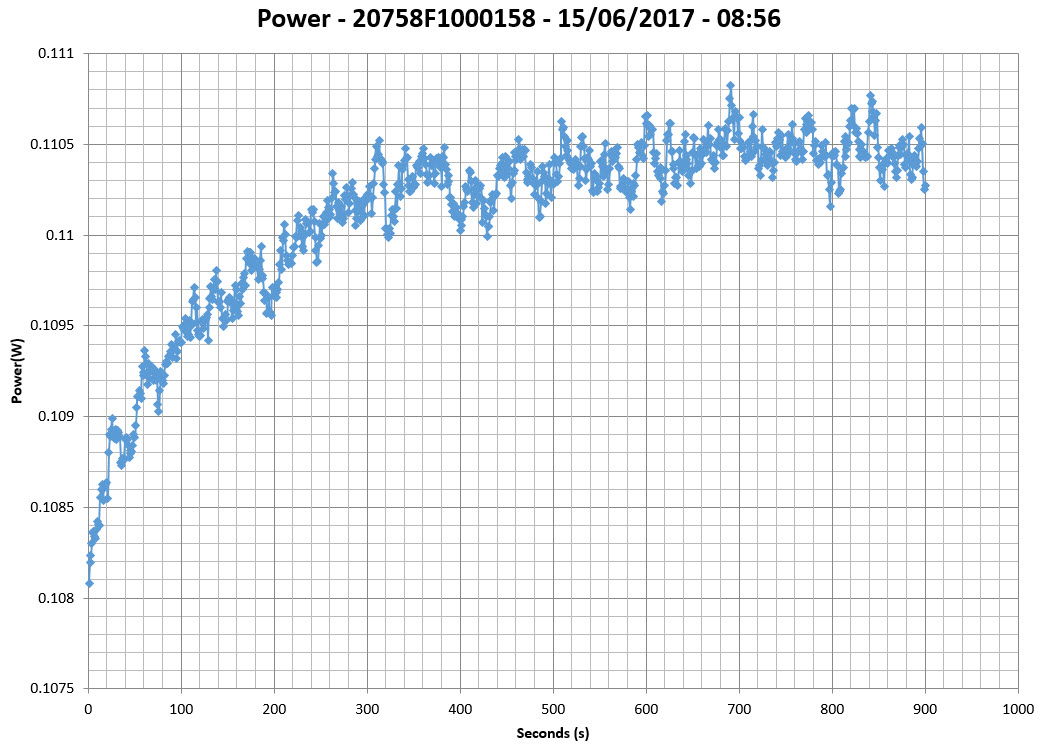Select the 300 tick label on the seconds axis
1044x750 pixels.
pyautogui.click(x=367, y=707)
